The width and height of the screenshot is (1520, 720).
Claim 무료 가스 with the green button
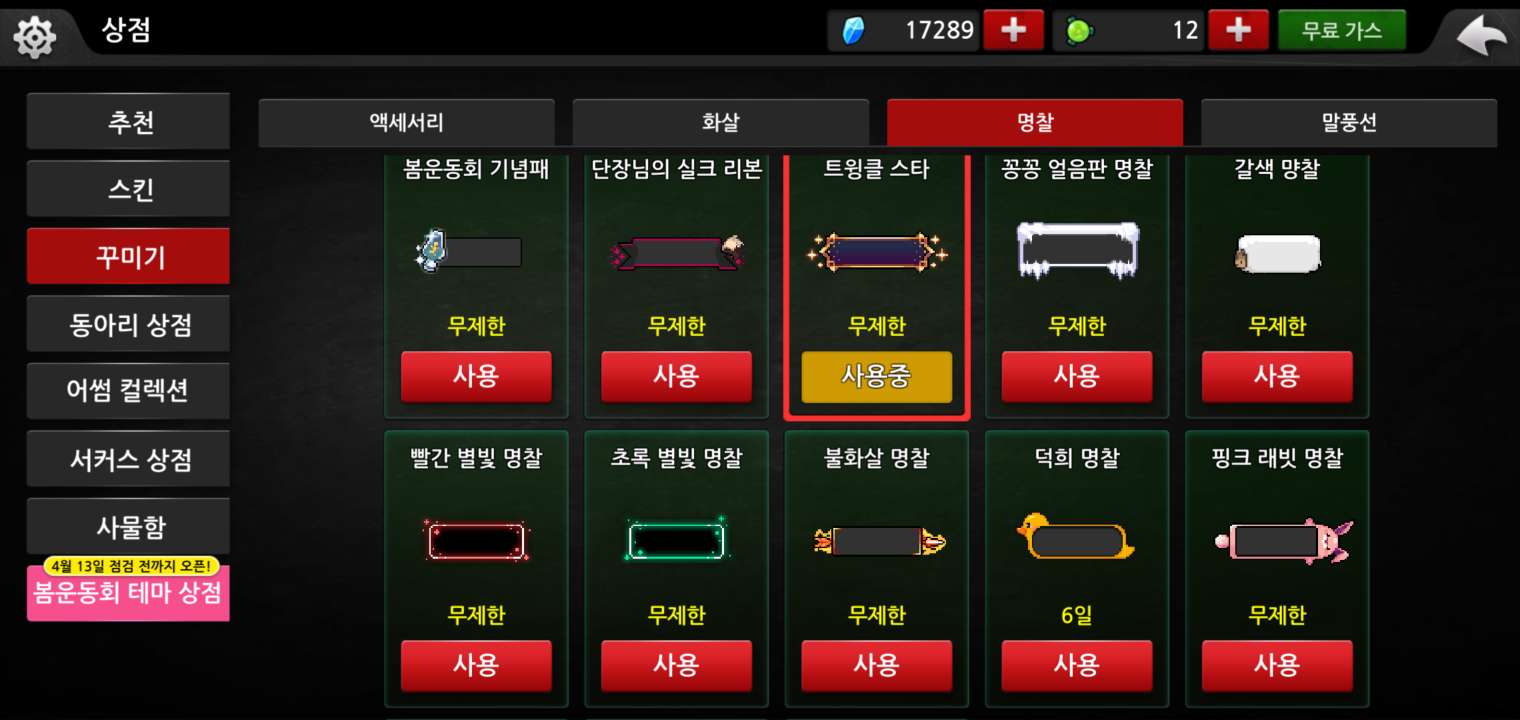[1342, 30]
